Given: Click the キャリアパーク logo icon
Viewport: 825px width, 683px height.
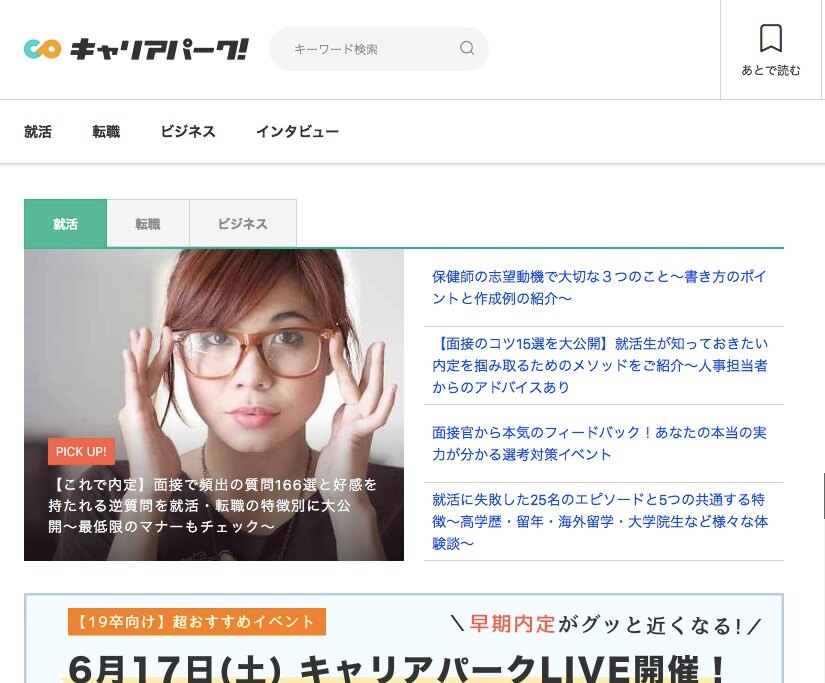Looking at the screenshot, I should pos(42,49).
